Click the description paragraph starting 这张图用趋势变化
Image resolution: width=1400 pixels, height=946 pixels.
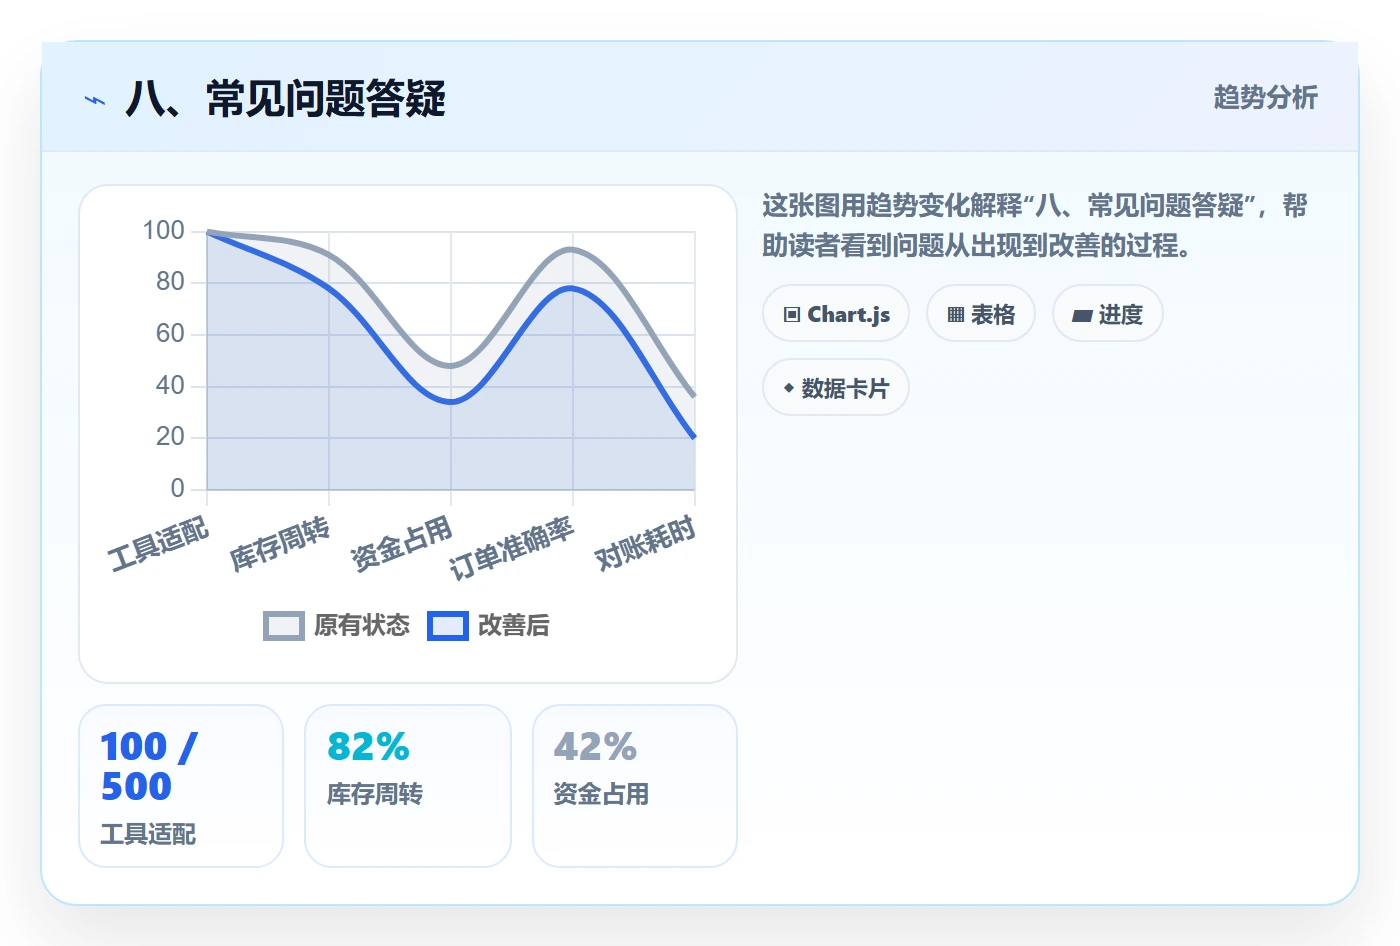1035,225
